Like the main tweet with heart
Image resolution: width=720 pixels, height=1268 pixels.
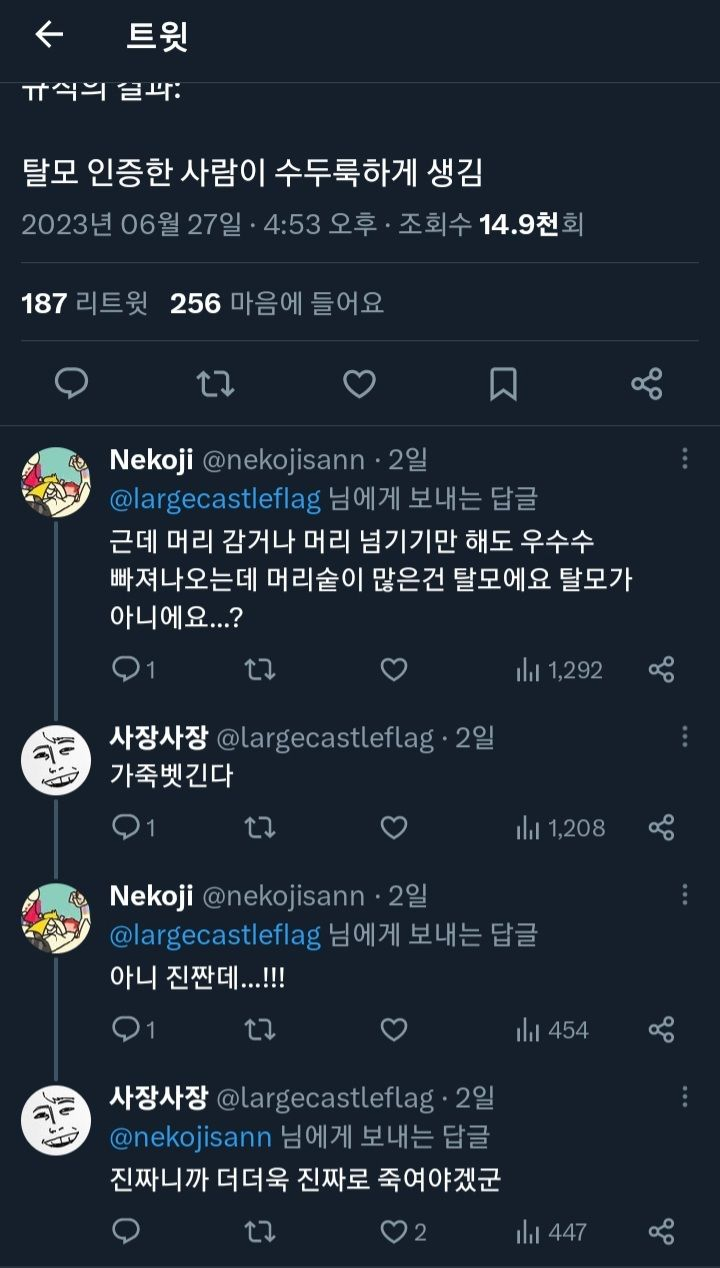pyautogui.click(x=359, y=383)
